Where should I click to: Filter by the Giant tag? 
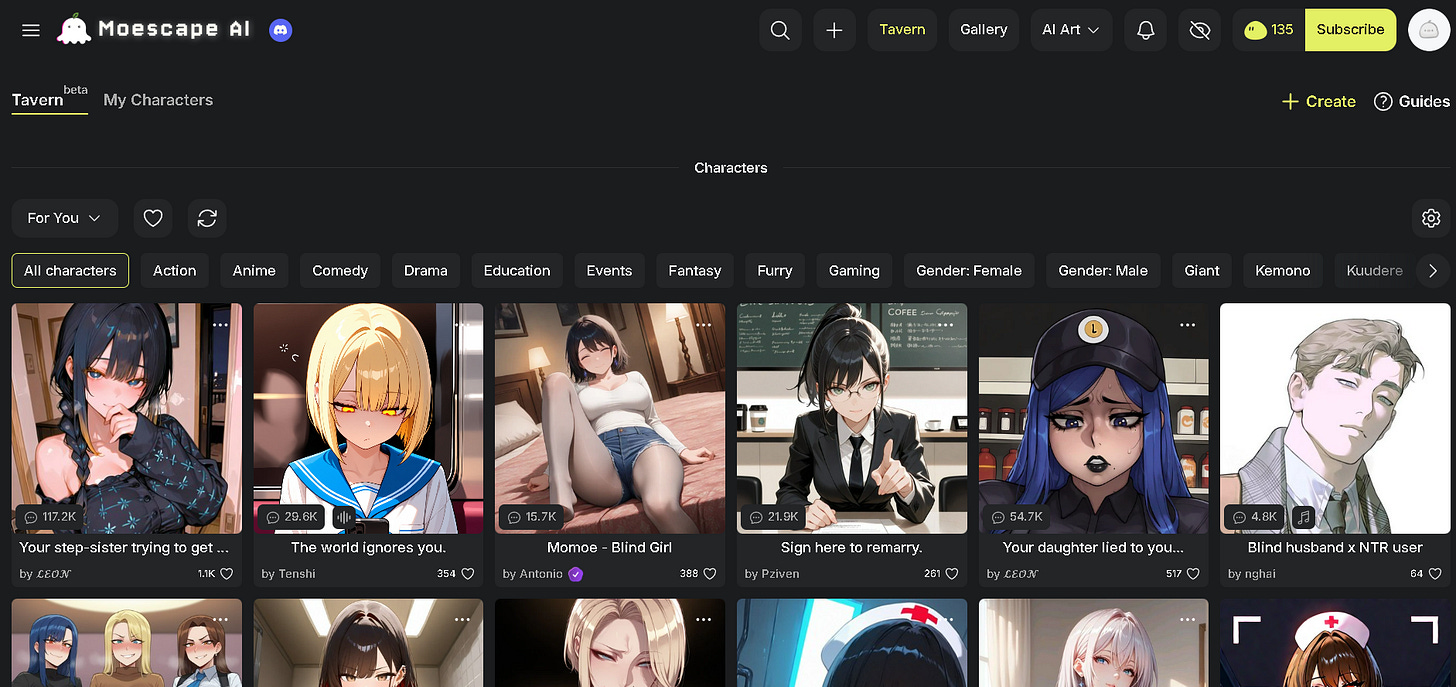click(1202, 270)
